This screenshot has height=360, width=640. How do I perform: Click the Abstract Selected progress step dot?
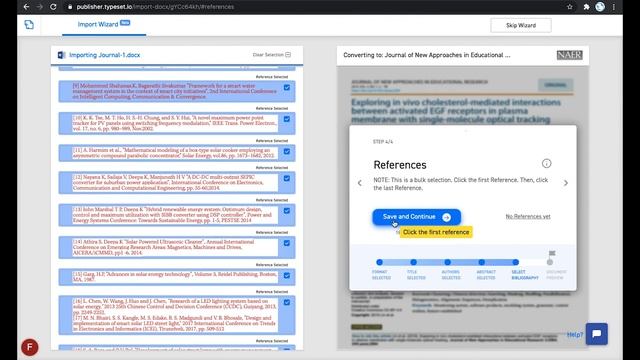click(482, 262)
